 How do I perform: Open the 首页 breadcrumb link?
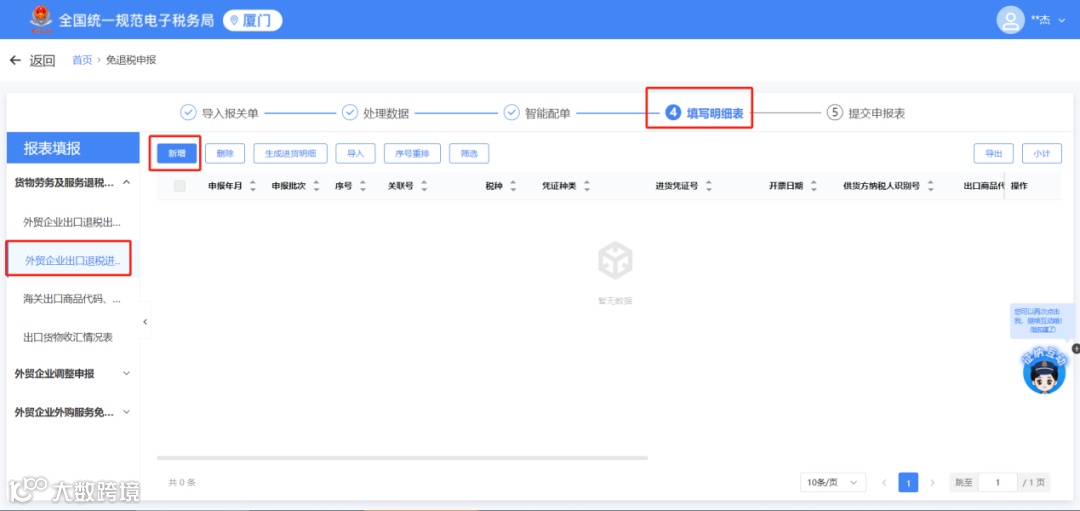pyautogui.click(x=82, y=60)
